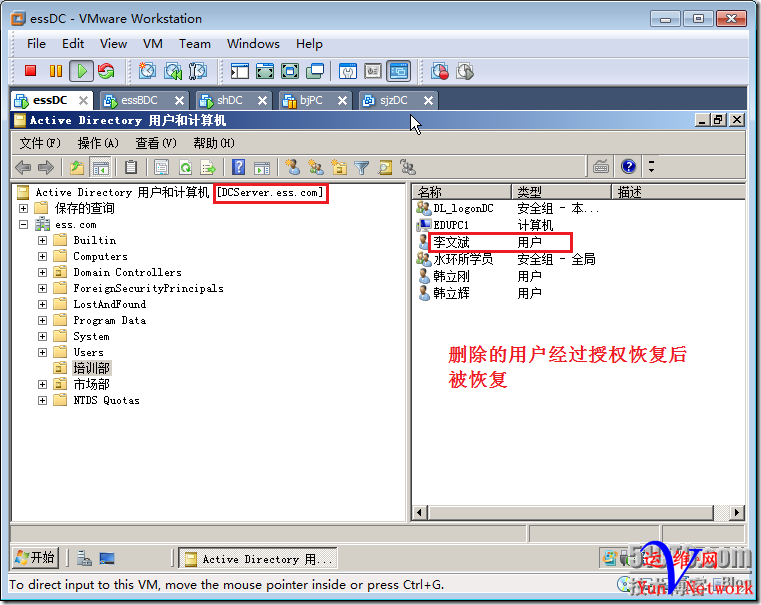Close the bjPC tab
761x605 pixels.
(x=342, y=100)
